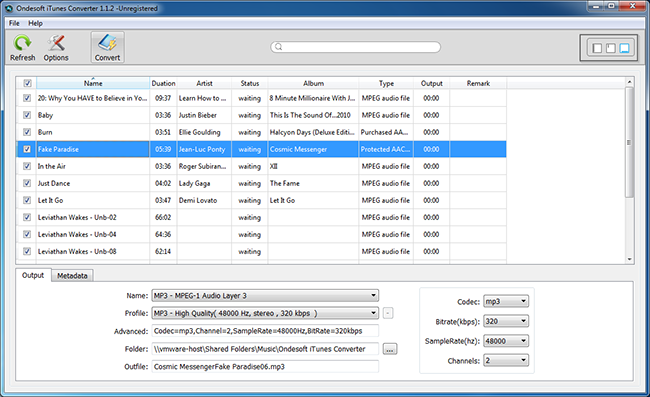Click the minus button beside Profile
Screen dimensions: 650x397
[x=388, y=313]
